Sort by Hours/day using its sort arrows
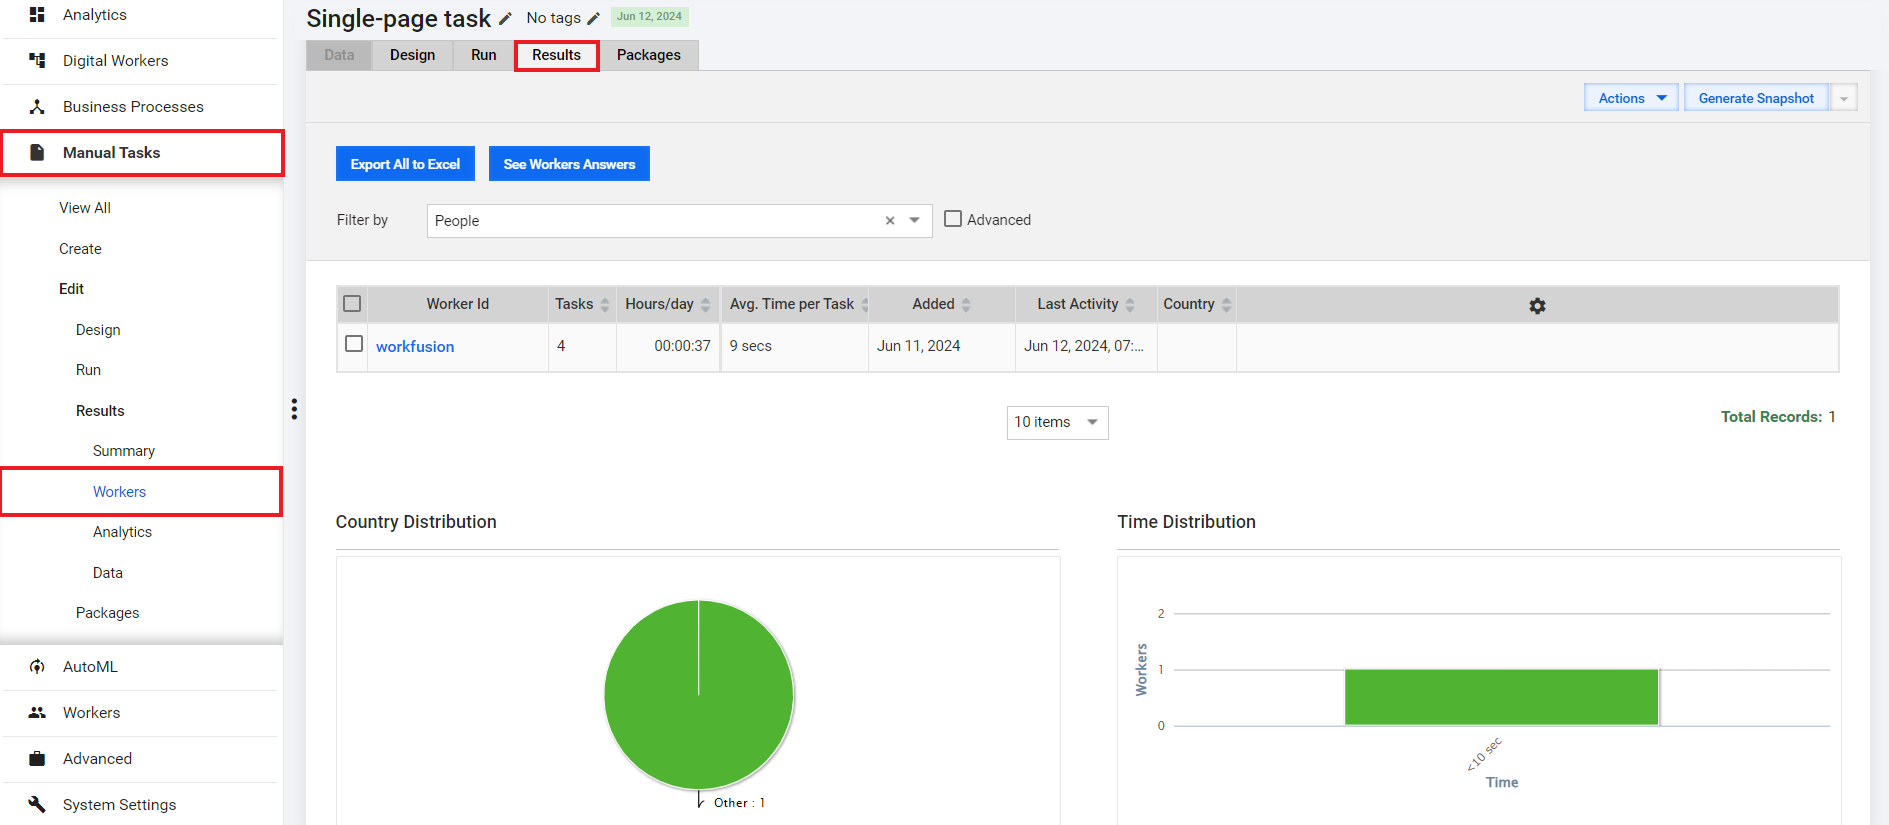Viewport: 1889px width, 825px height. pyautogui.click(x=706, y=305)
